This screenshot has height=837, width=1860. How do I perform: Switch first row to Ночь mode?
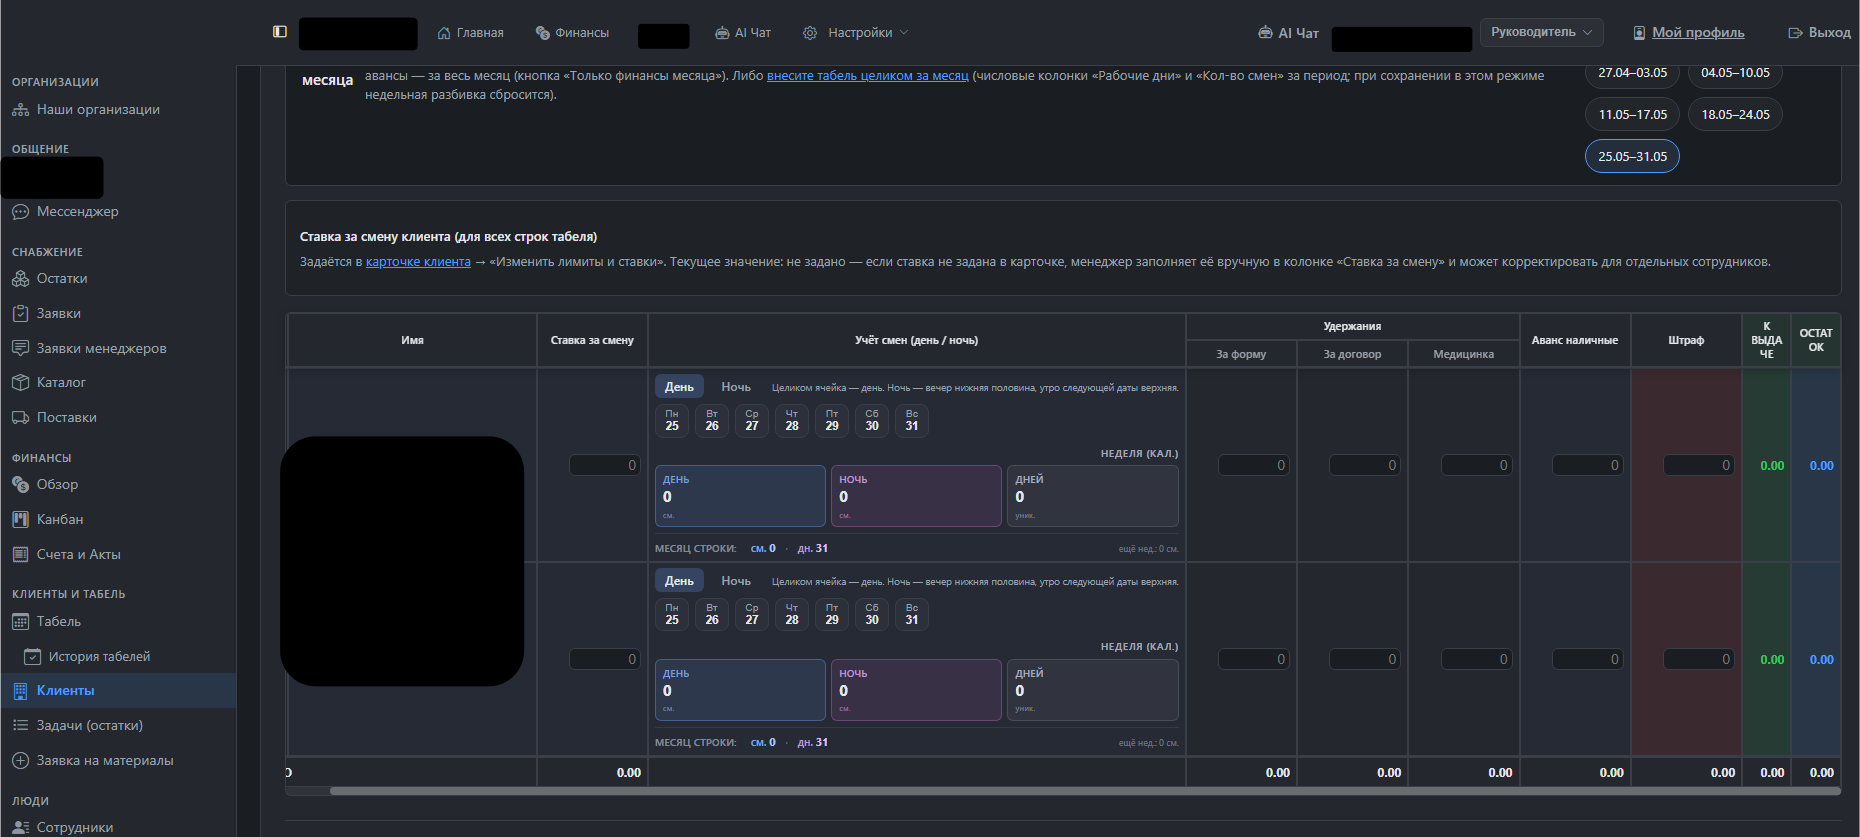coord(736,387)
